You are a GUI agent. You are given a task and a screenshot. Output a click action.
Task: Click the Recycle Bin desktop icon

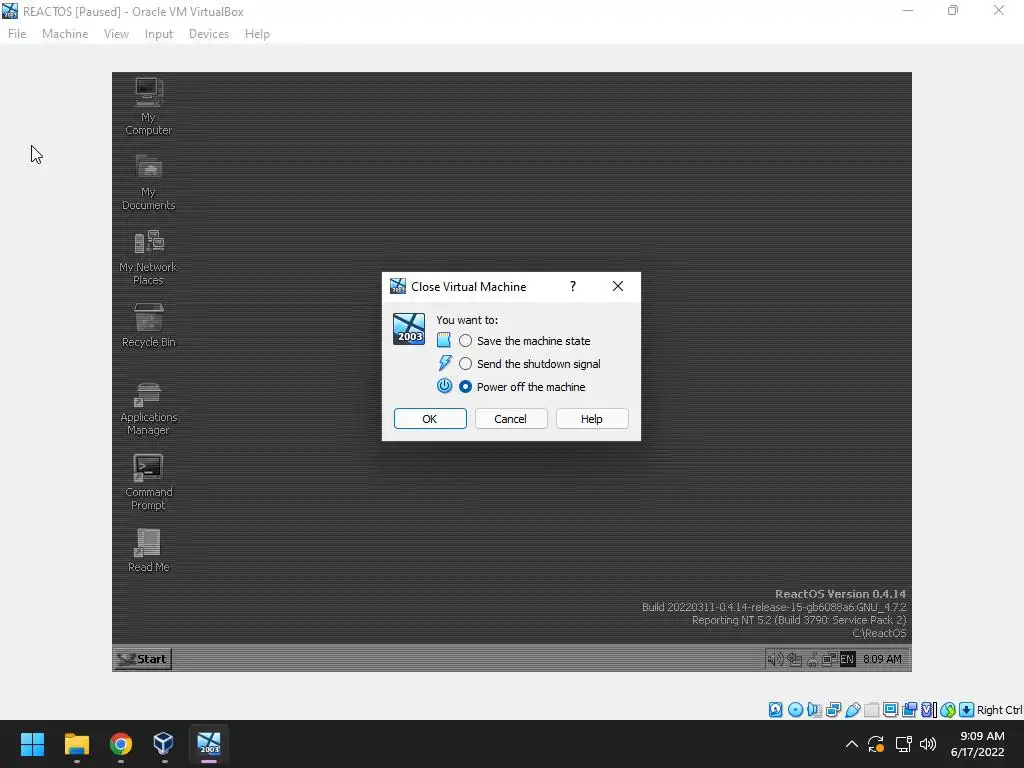click(x=148, y=325)
